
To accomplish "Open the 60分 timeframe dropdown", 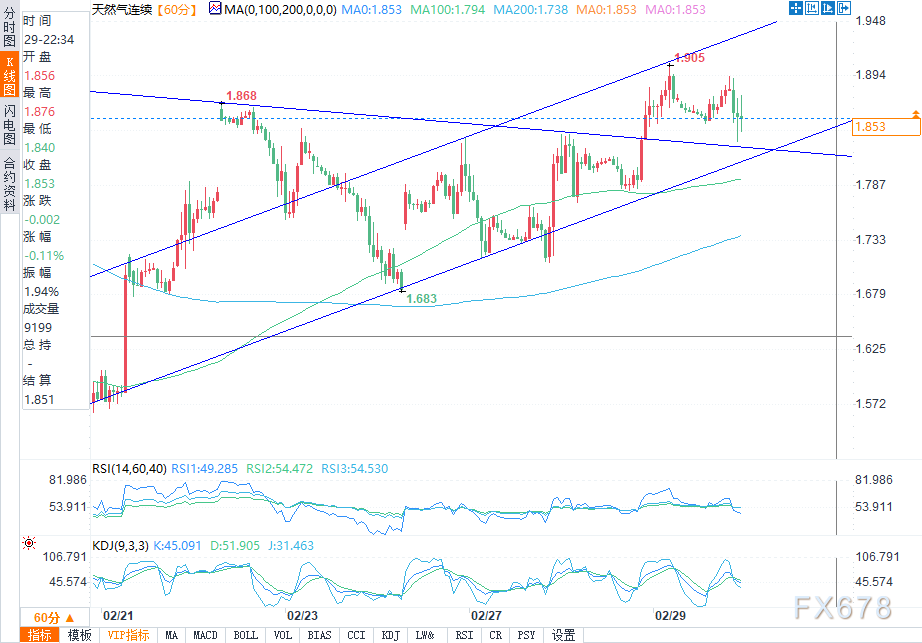I will point(54,618).
